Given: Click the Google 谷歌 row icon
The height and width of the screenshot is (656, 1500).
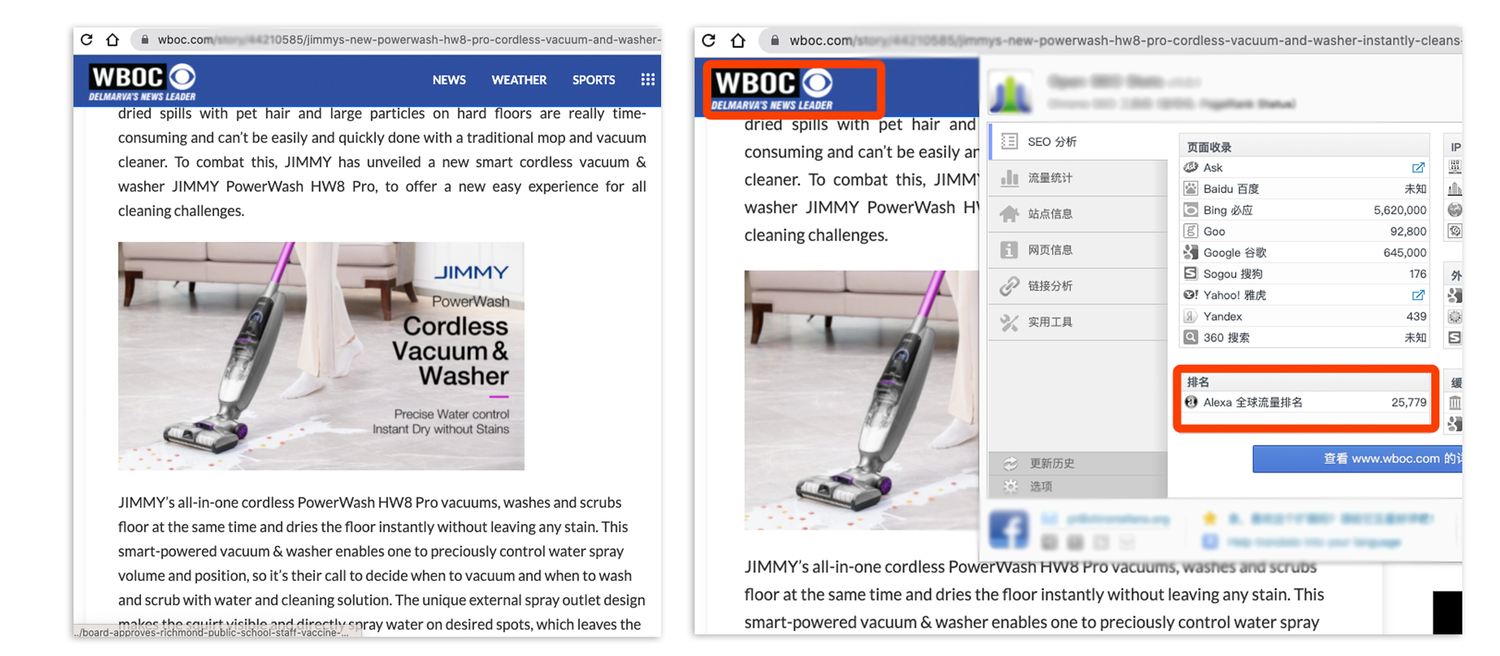Looking at the screenshot, I should [1191, 253].
